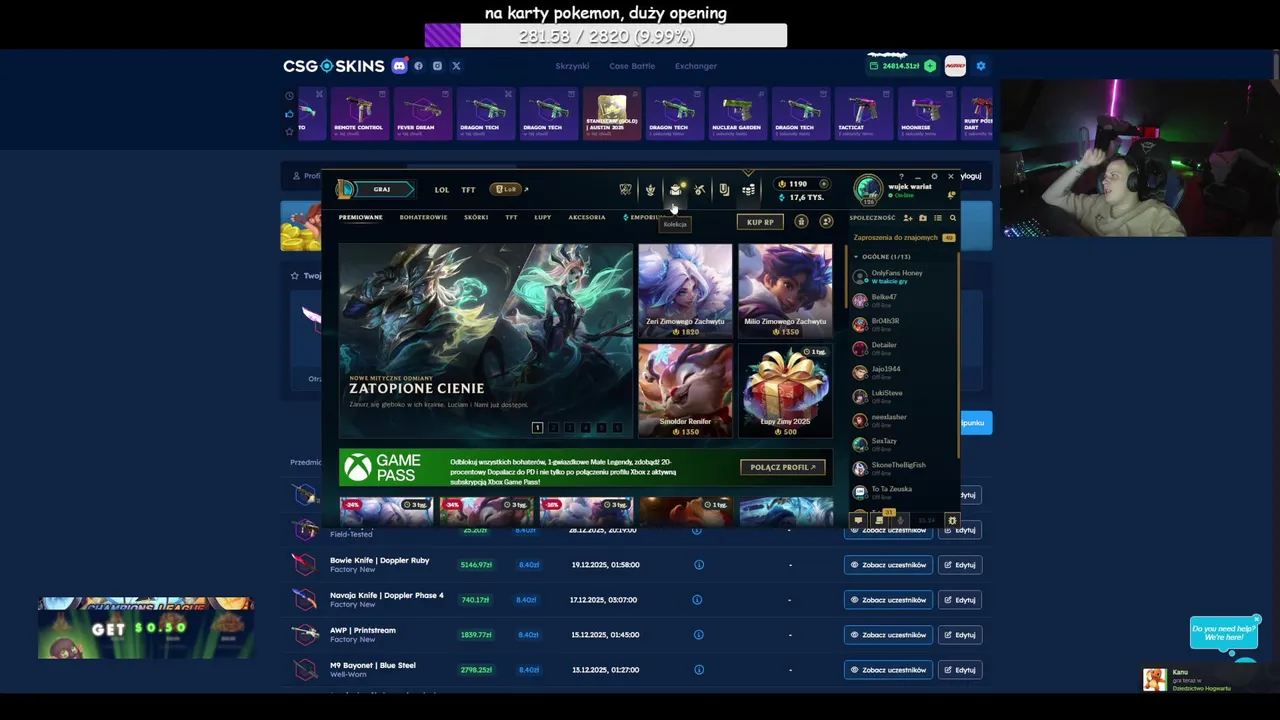
Task: Open the Facebook icon on CSGOSKINS header
Action: tap(418, 66)
